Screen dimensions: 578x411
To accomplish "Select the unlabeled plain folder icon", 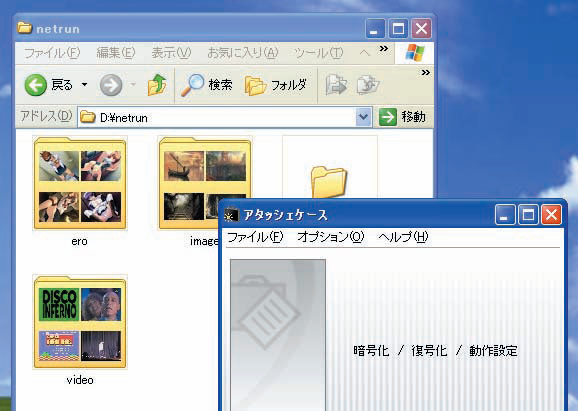I will pos(329,182).
